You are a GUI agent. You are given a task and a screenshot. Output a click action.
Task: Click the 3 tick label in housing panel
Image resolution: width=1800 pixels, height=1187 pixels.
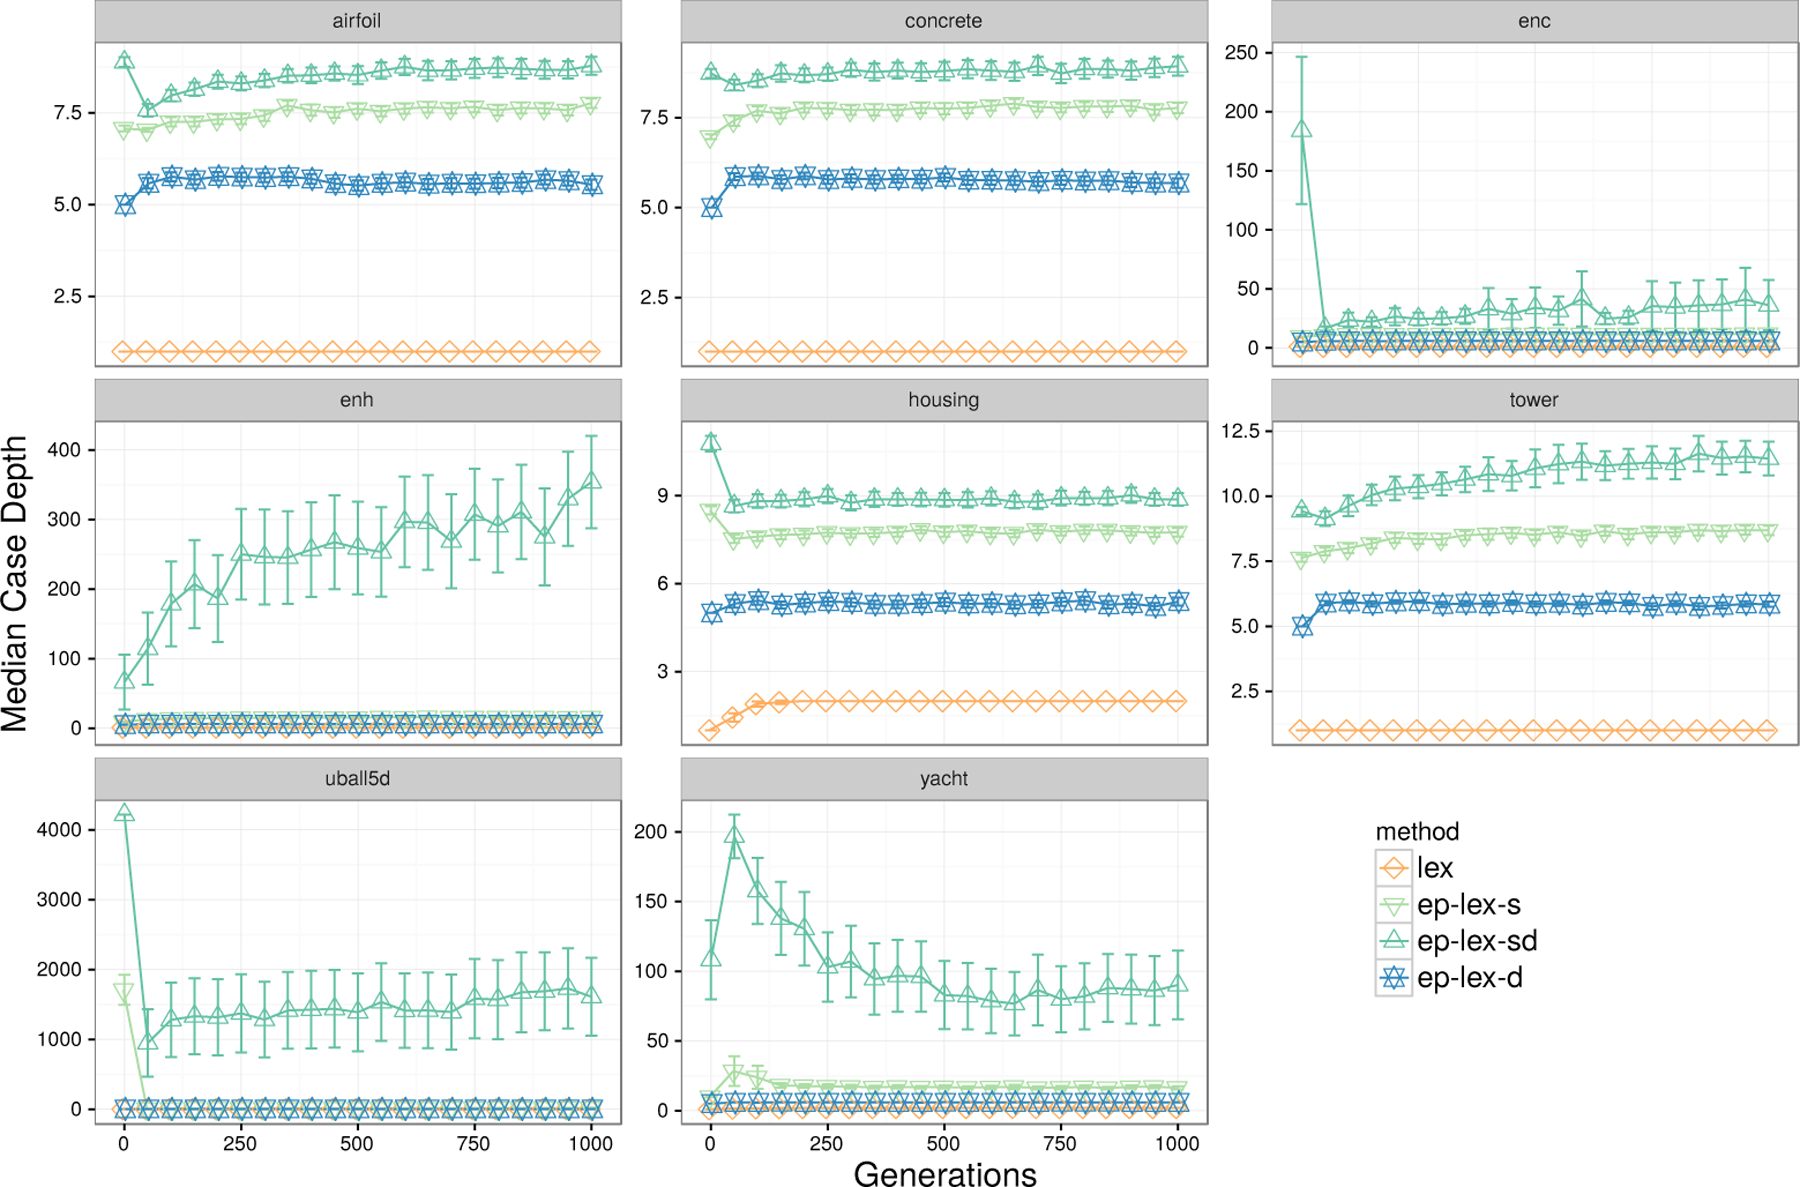coord(663,672)
